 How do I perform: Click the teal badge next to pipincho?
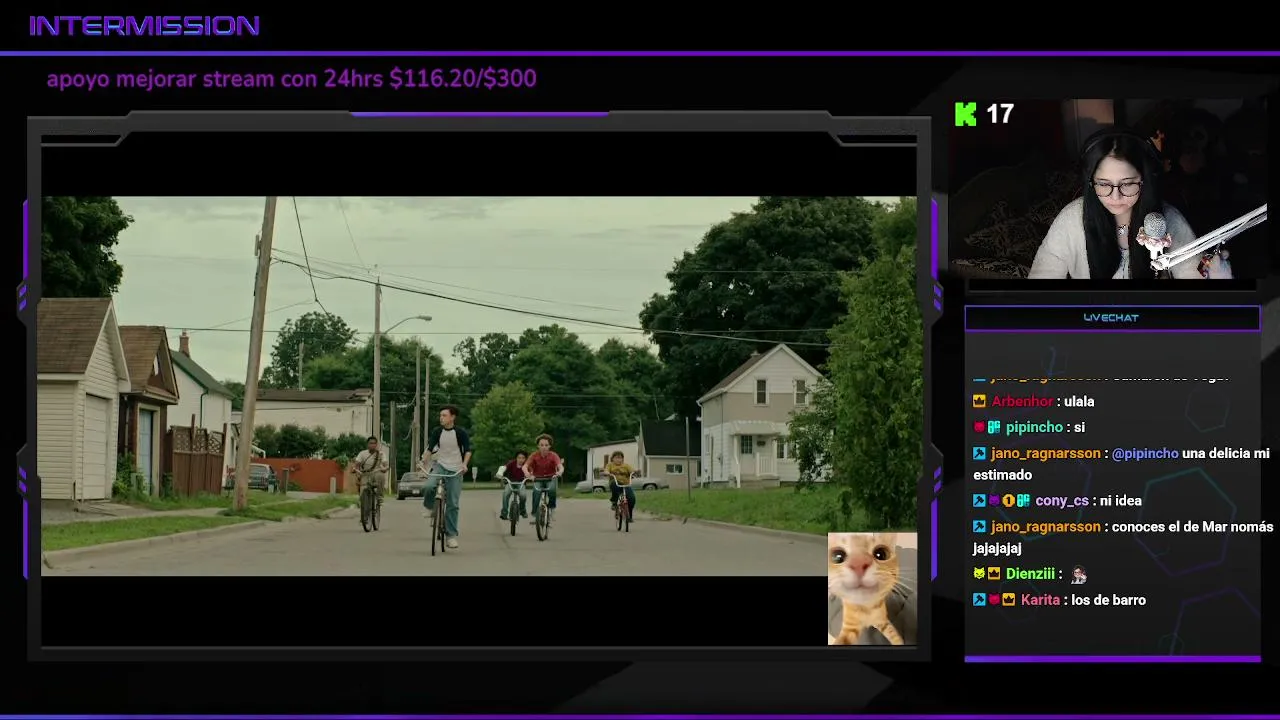click(994, 427)
